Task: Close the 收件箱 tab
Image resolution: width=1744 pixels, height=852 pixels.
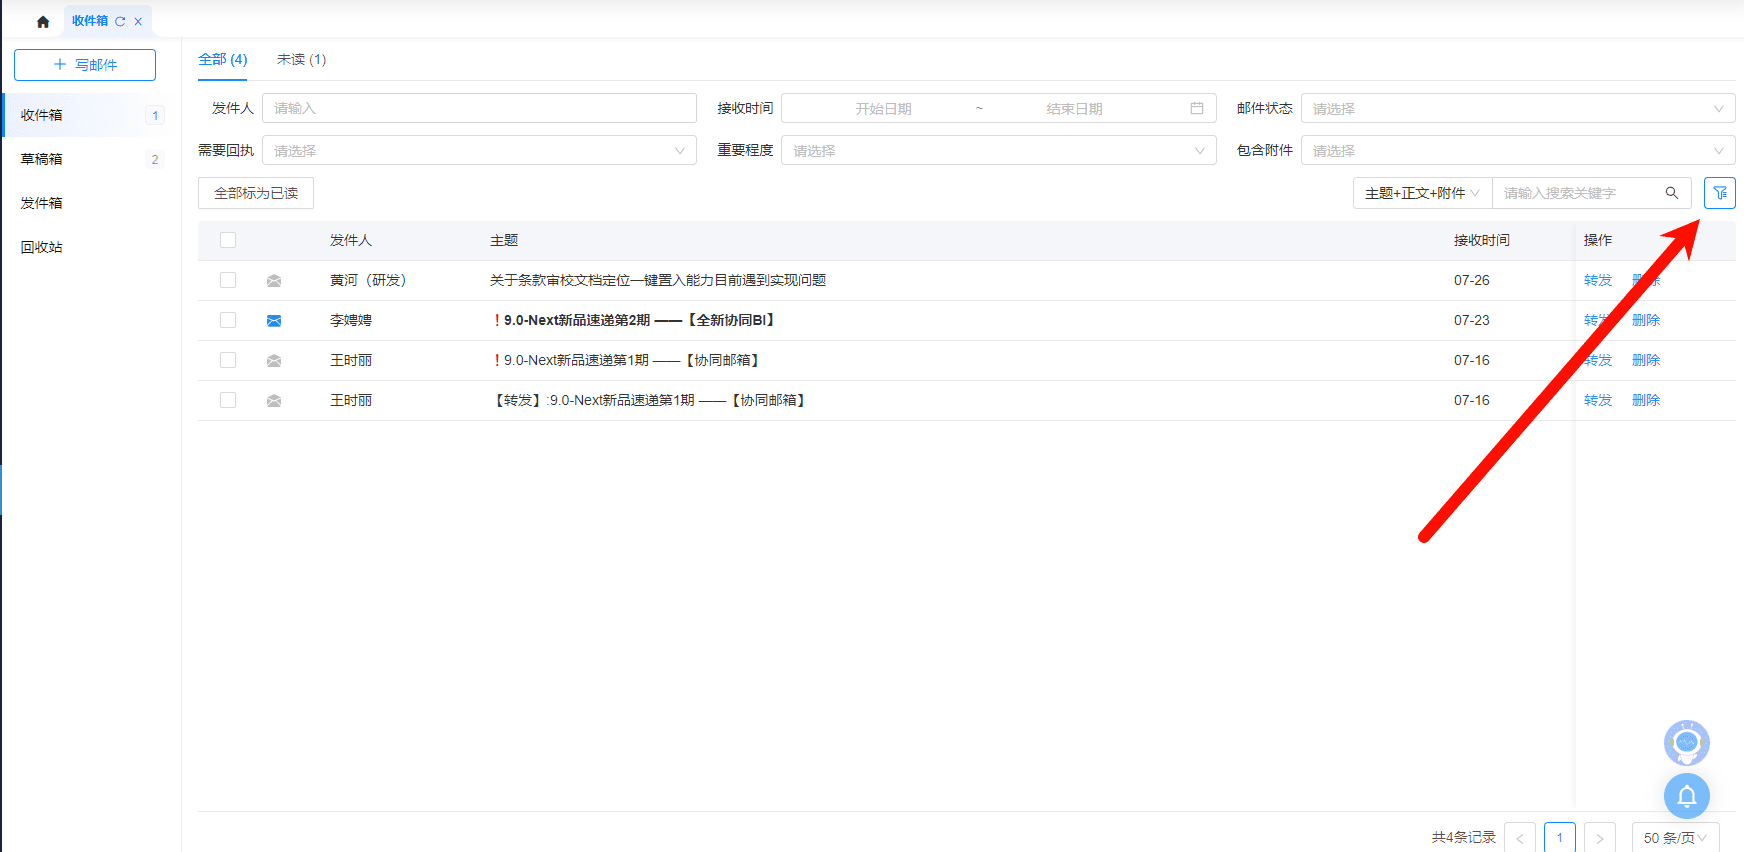Action: [138, 21]
